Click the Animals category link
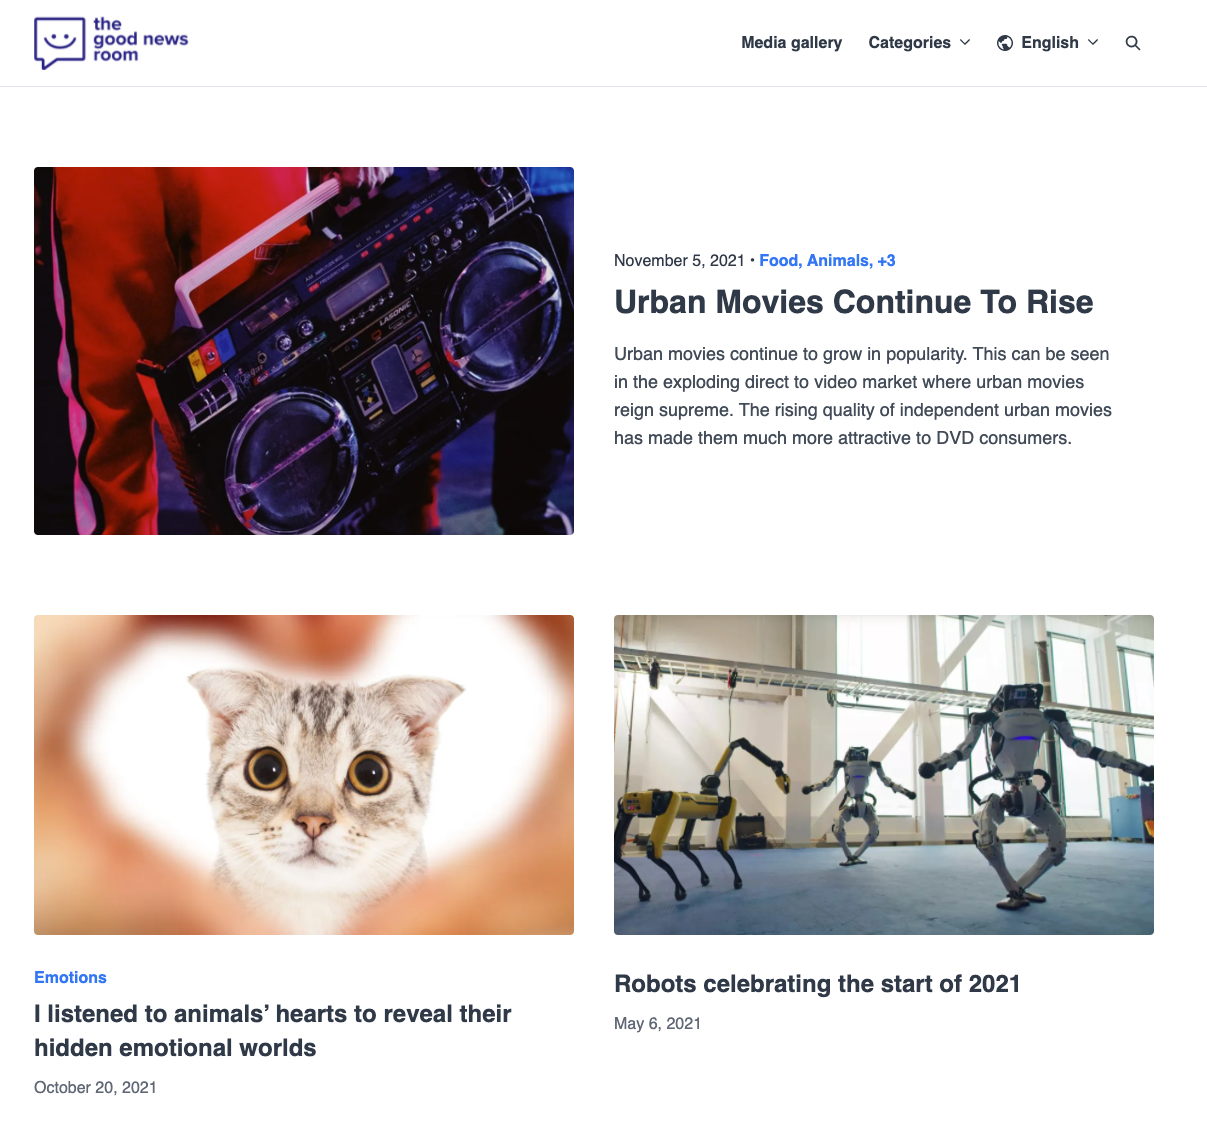 pos(839,260)
